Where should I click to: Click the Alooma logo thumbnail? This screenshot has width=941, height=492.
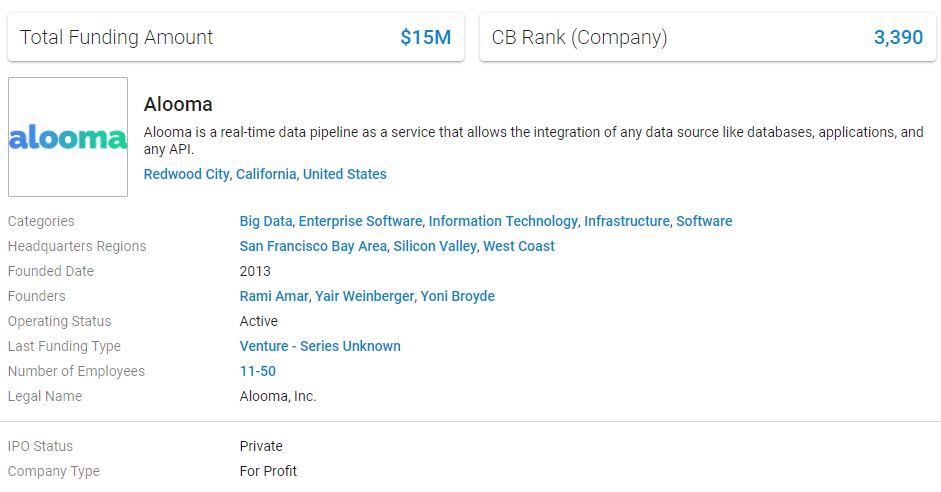[x=68, y=137]
